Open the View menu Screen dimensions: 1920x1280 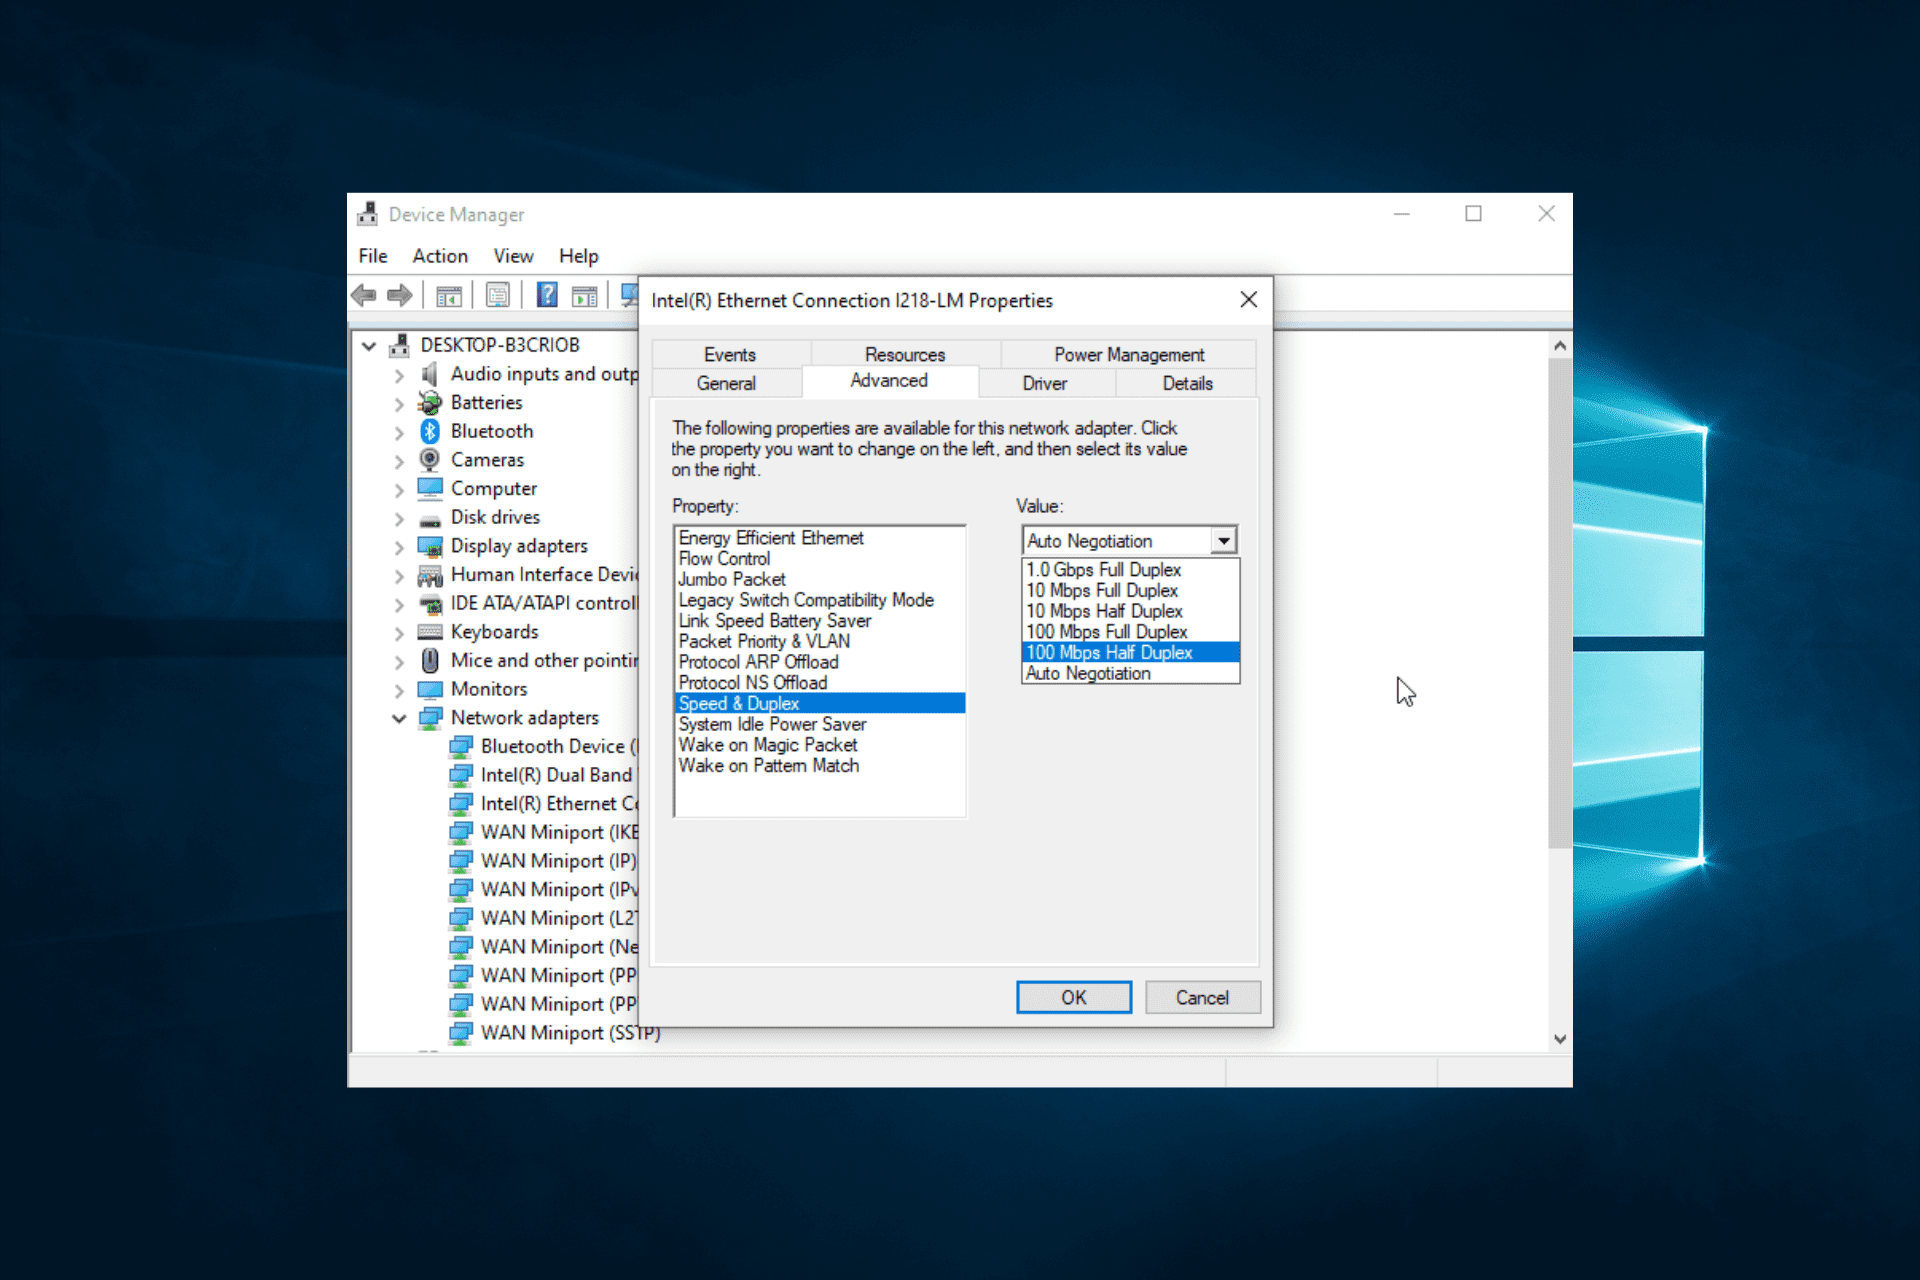coord(513,256)
